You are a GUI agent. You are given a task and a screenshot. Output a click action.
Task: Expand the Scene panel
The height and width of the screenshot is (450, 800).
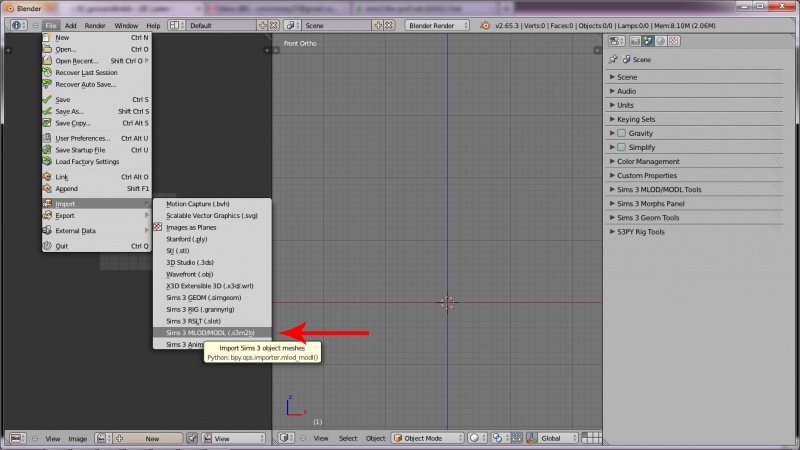(695, 77)
